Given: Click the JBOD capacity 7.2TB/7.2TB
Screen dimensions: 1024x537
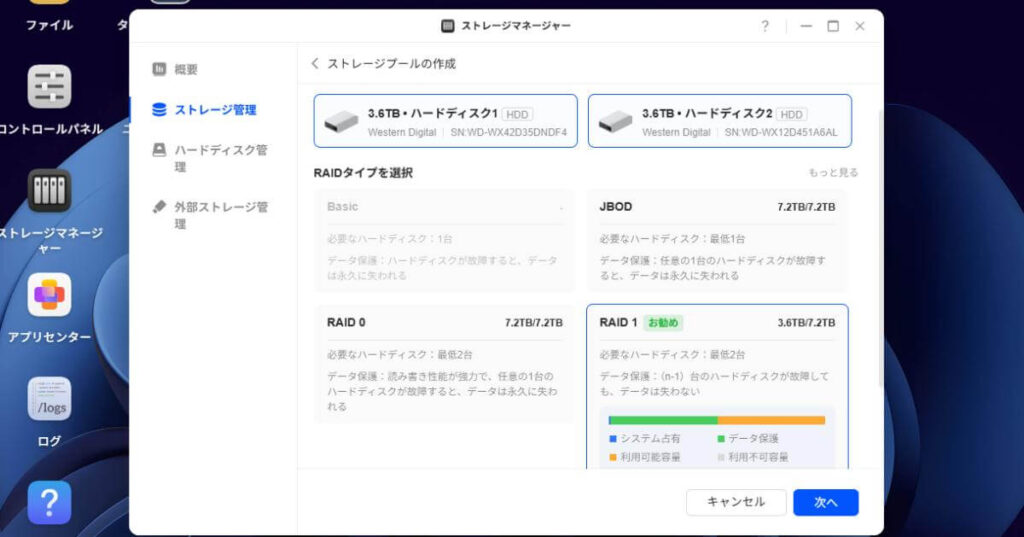Looking at the screenshot, I should [x=806, y=207].
